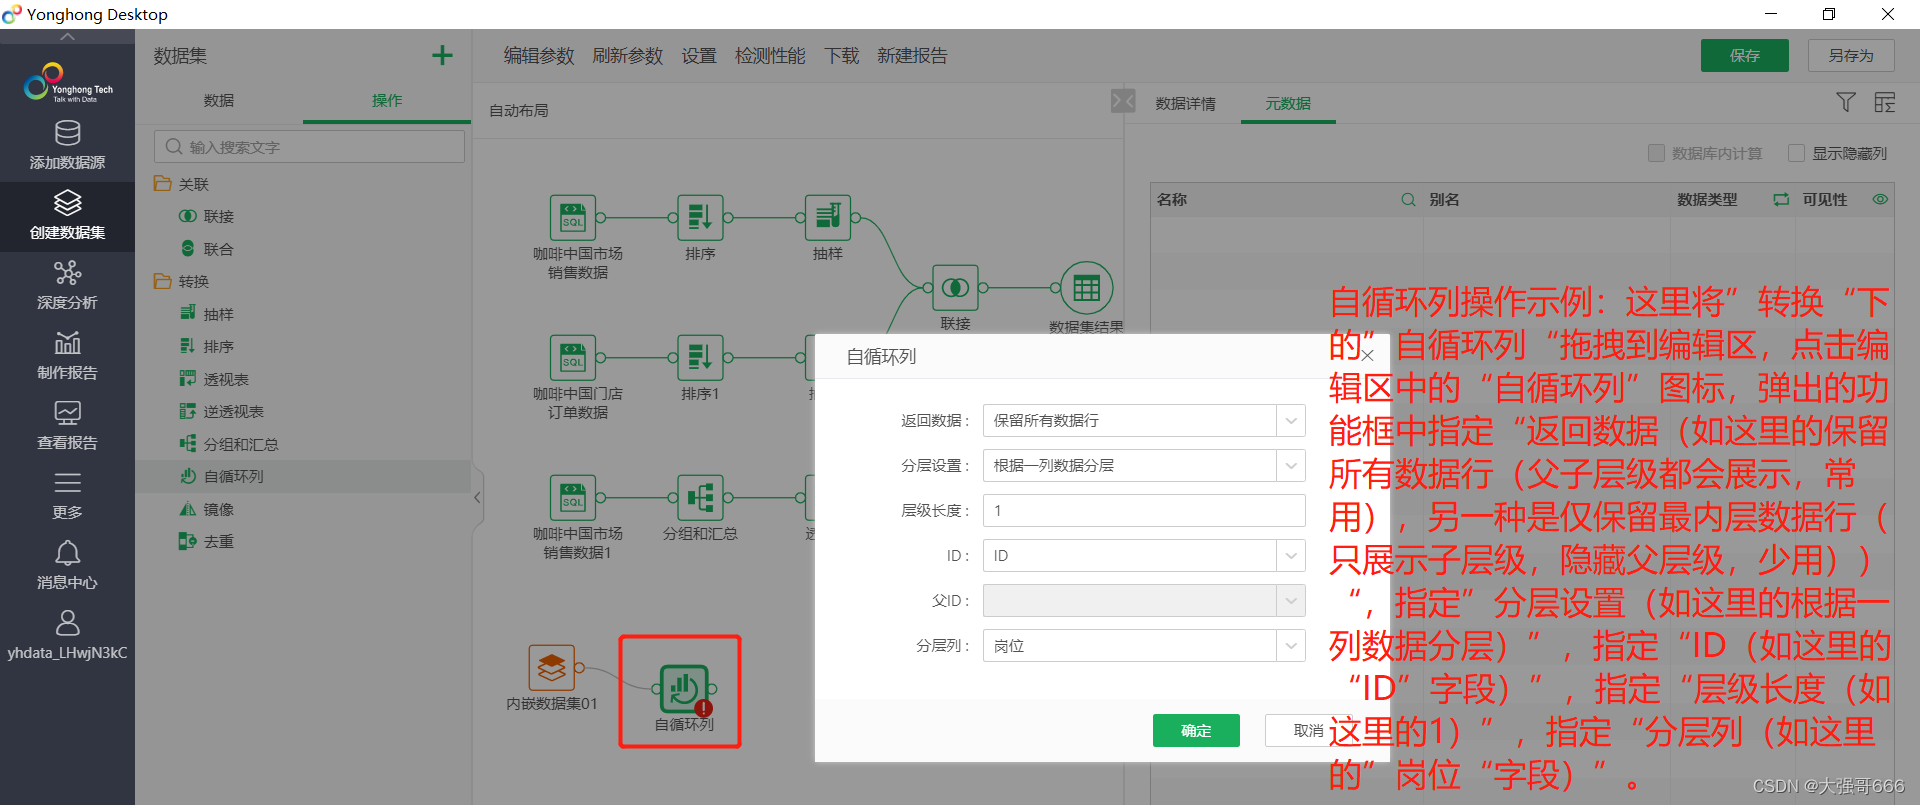Select 联合 in operations tree
This screenshot has height=805, width=1920.
(219, 249)
